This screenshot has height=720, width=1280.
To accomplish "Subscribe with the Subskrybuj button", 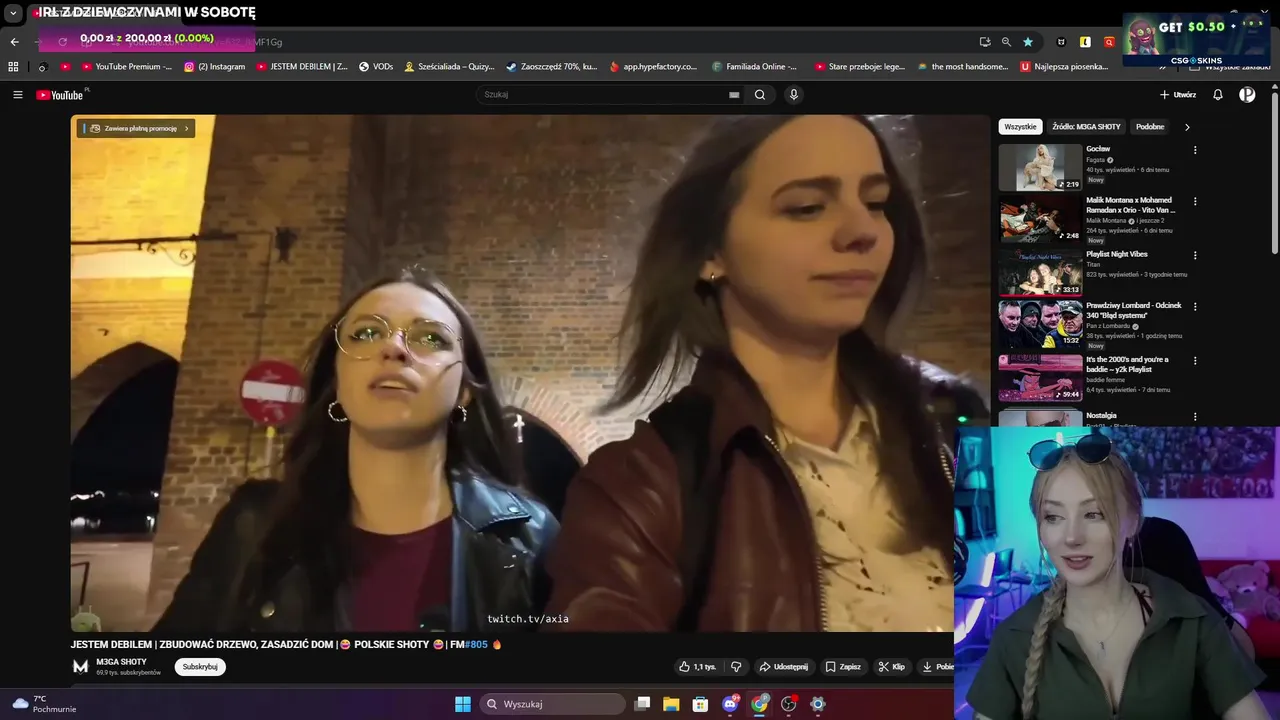I will tap(200, 667).
